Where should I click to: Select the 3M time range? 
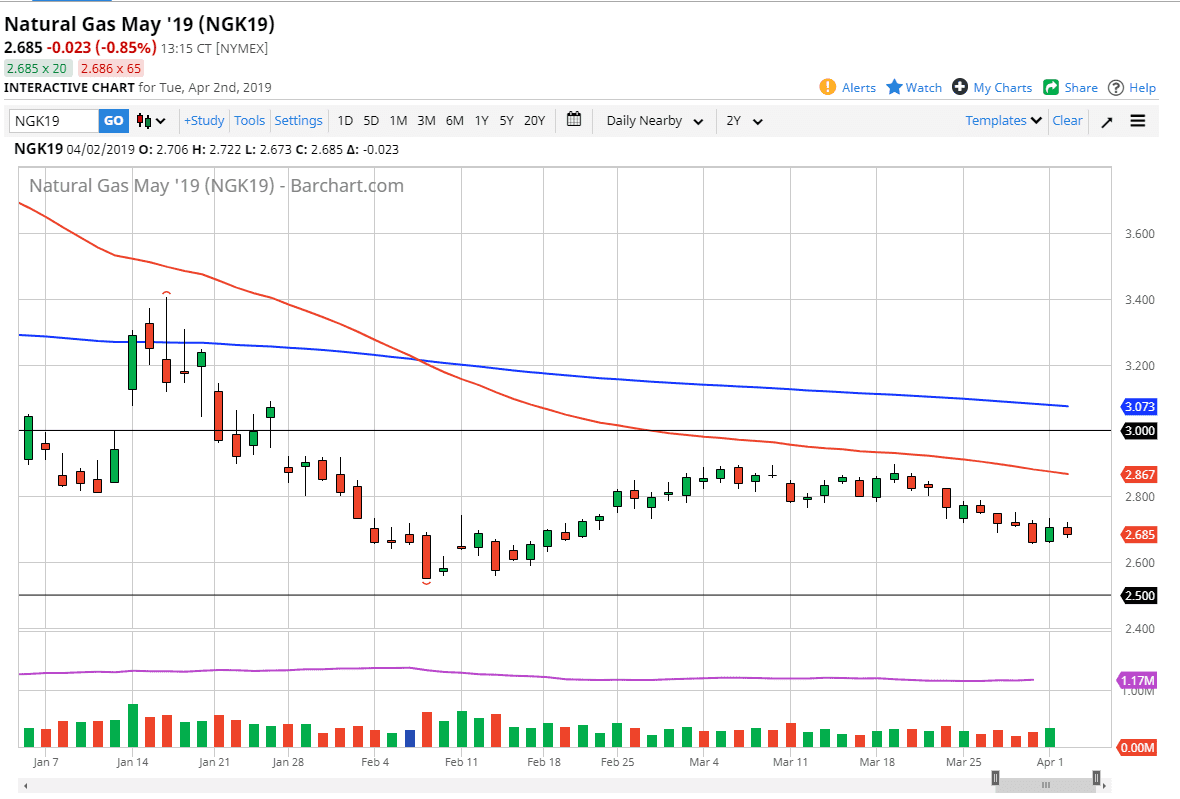coord(426,121)
